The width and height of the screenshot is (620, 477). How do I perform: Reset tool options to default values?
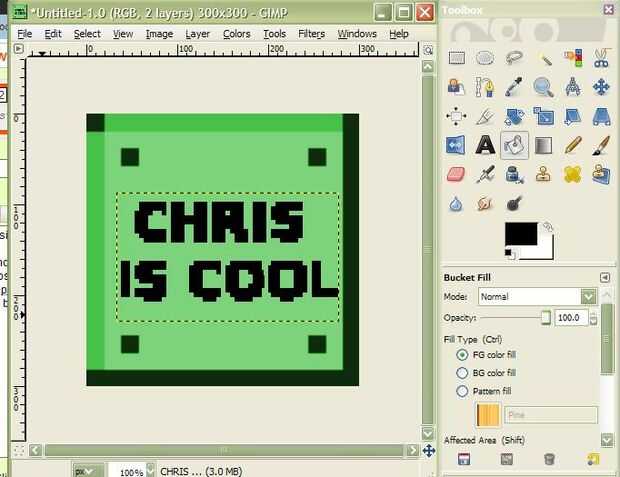[593, 459]
